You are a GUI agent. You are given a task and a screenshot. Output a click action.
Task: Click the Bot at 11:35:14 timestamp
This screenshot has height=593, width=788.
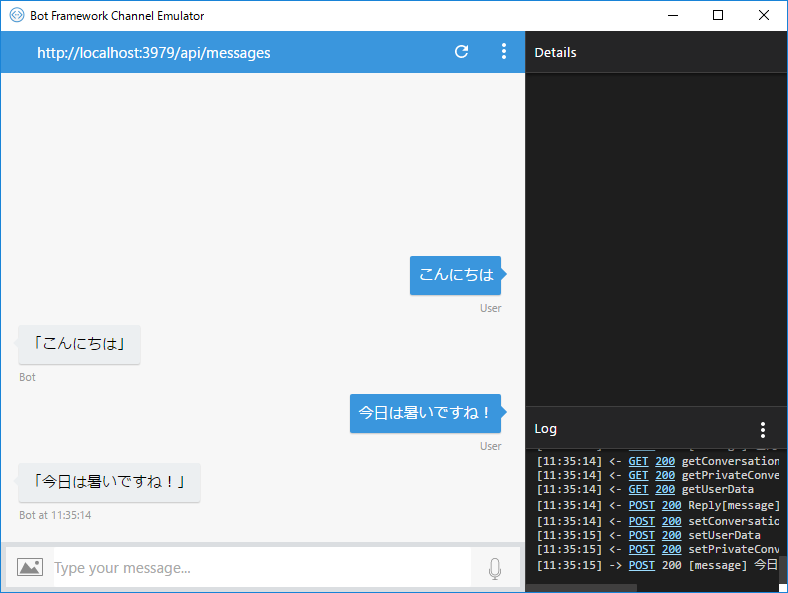click(x=55, y=516)
